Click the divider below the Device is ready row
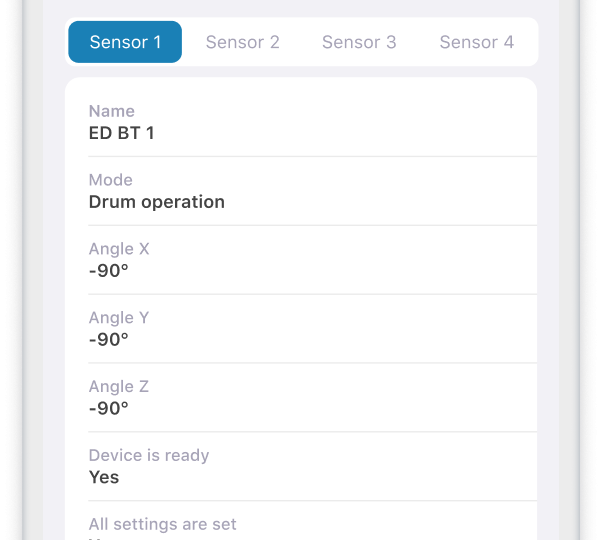Image resolution: width=603 pixels, height=540 pixels. click(312, 501)
